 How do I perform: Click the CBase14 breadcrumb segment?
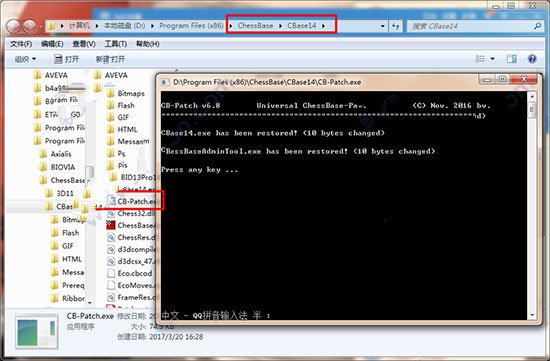coord(302,26)
